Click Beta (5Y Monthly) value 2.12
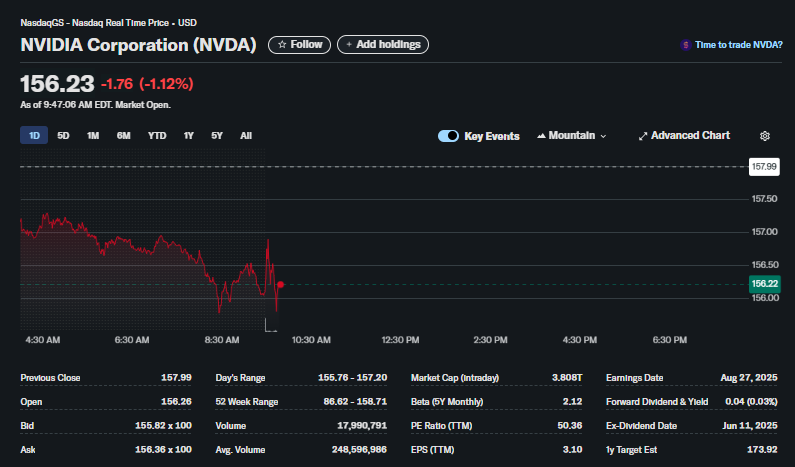This screenshot has height=467, width=795. (572, 402)
